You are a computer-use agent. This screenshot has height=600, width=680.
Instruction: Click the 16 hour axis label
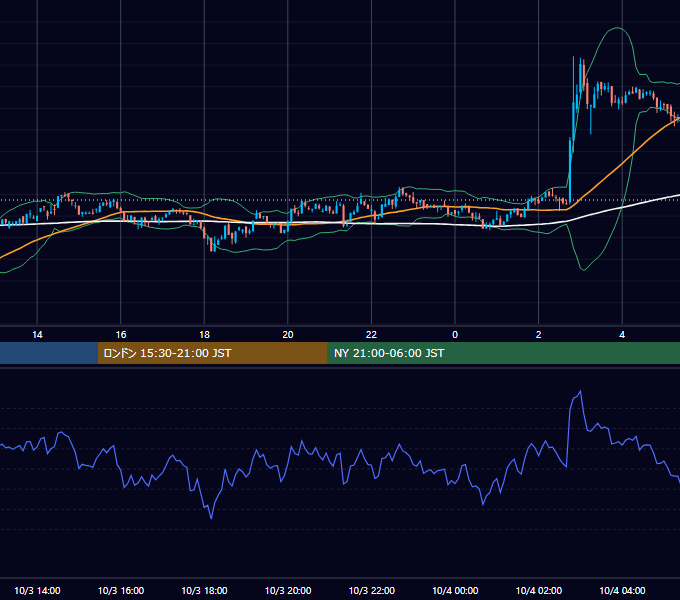coord(121,335)
